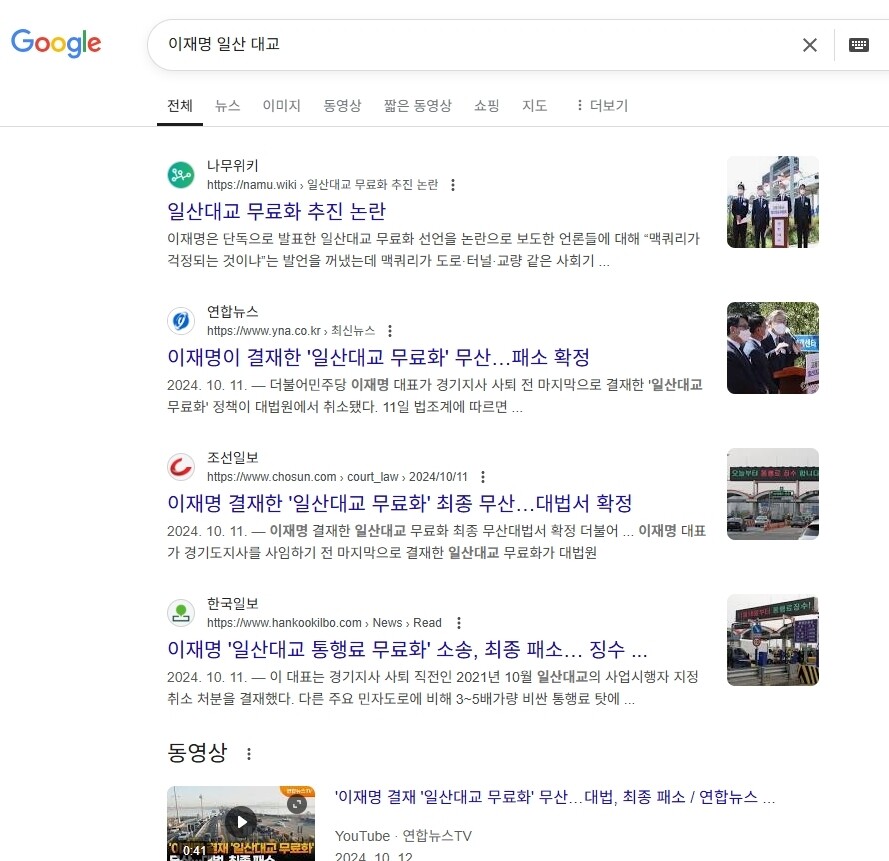Go to the 지도 tab
Viewport: 889px width, 861px height.
click(x=534, y=105)
